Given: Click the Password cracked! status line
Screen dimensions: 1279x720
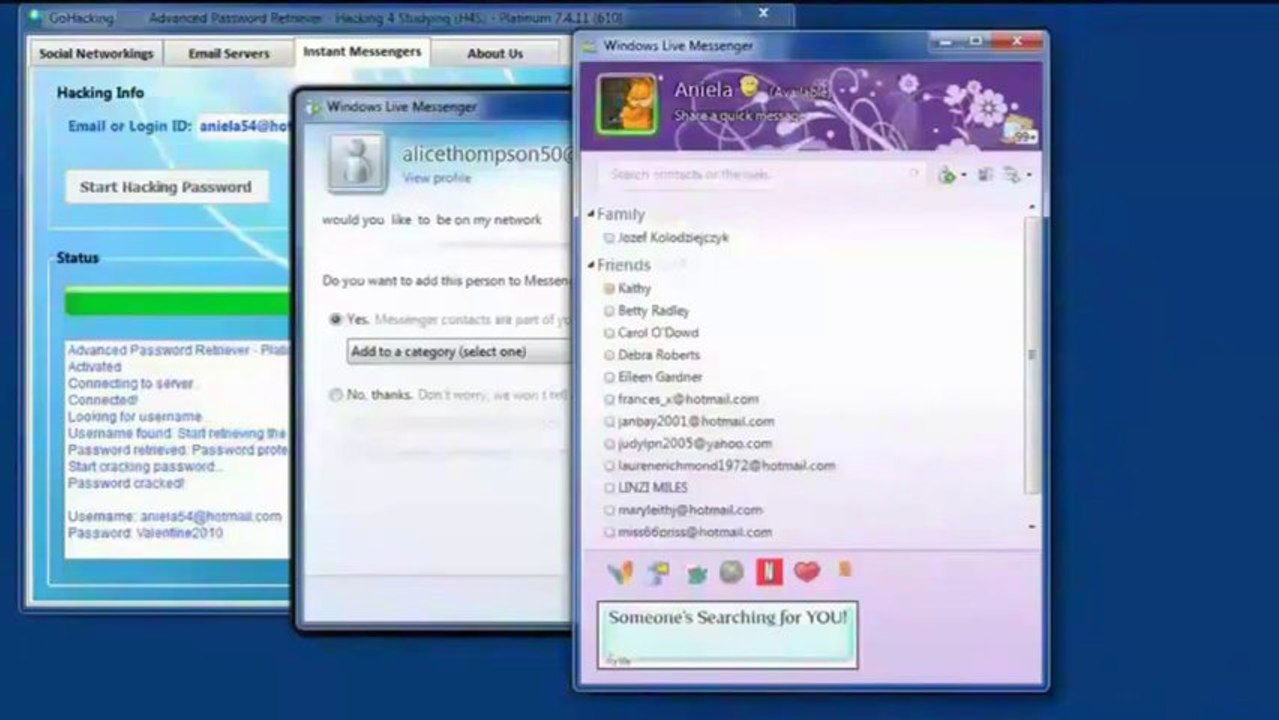Looking at the screenshot, I should point(126,483).
